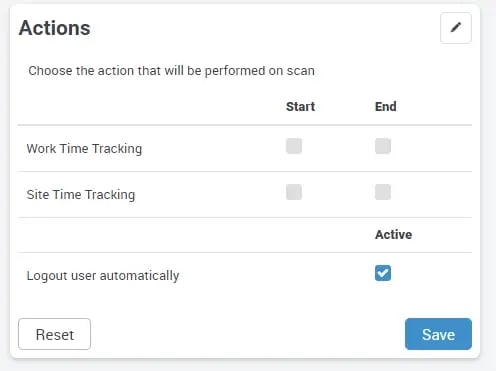This screenshot has width=496, height=371.
Task: Click the Actions panel heading
Action: (55, 28)
